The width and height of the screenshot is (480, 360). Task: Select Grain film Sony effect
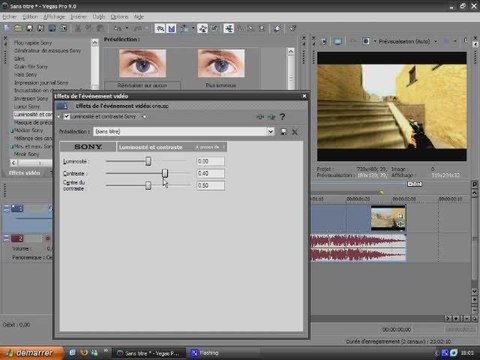tap(31, 67)
